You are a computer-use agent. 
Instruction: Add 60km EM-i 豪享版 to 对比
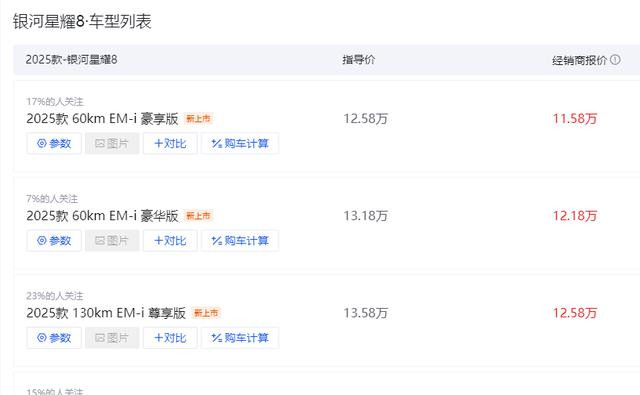(x=170, y=144)
